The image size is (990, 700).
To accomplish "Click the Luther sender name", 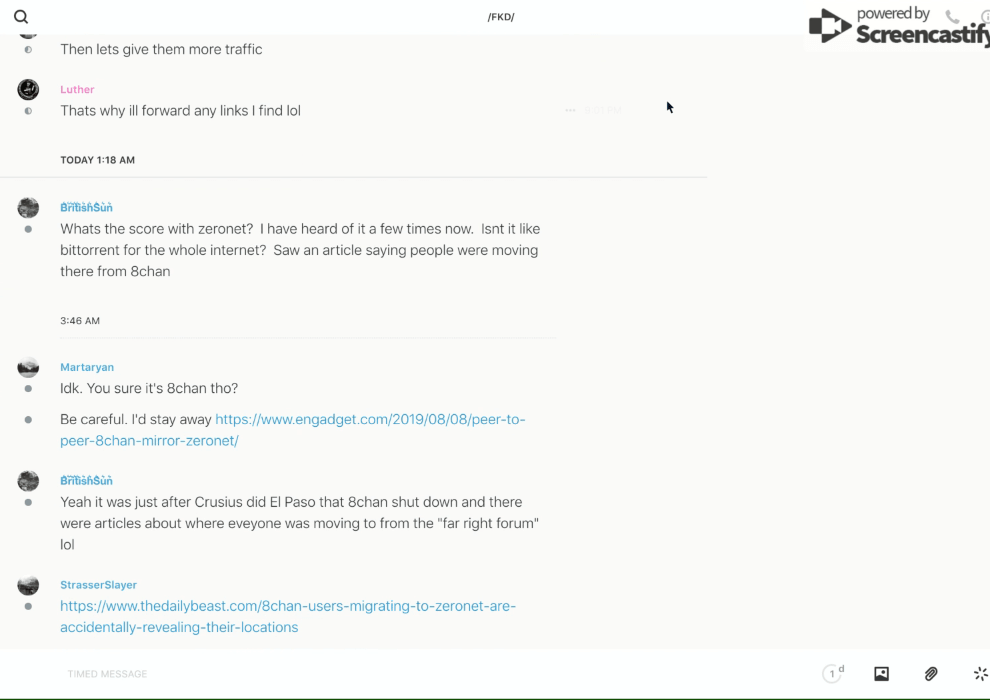I will pos(77,90).
